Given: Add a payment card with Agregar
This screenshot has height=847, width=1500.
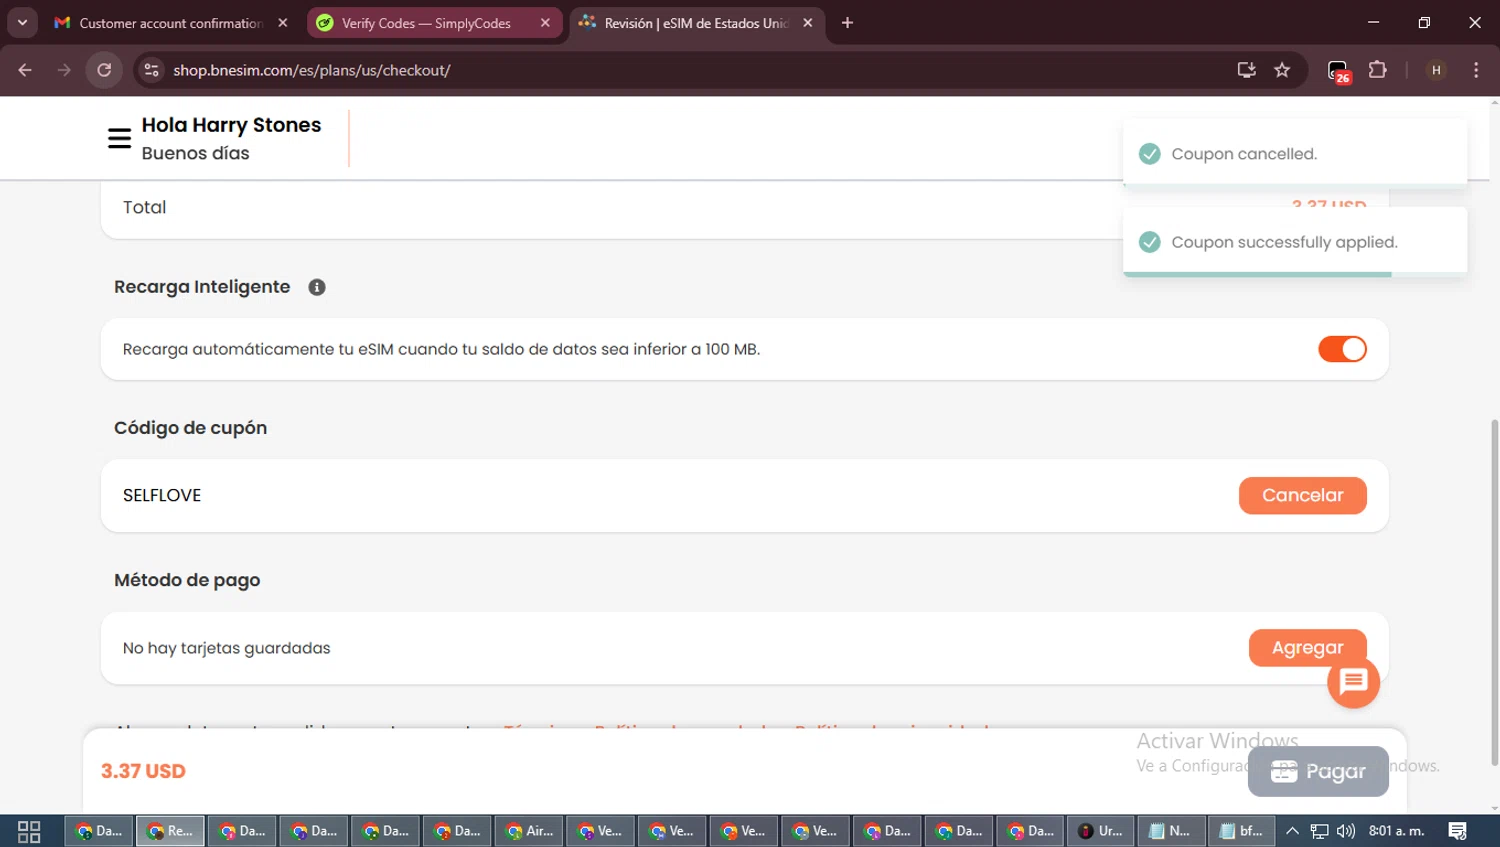Looking at the screenshot, I should pos(1307,648).
